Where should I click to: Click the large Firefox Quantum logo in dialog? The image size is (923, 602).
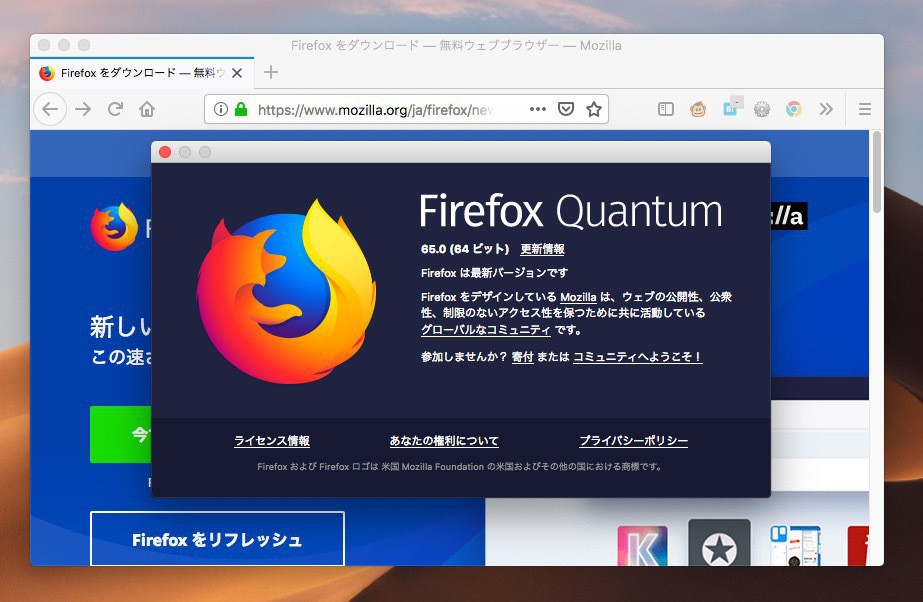pyautogui.click(x=286, y=292)
